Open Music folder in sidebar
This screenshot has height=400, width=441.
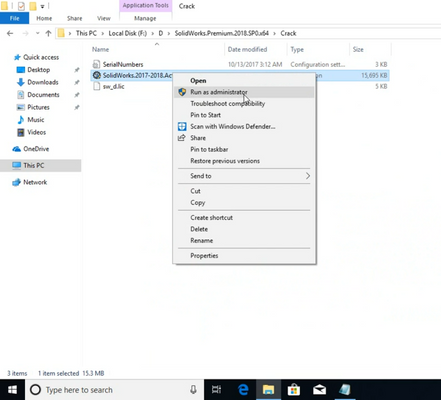[x=36, y=120]
